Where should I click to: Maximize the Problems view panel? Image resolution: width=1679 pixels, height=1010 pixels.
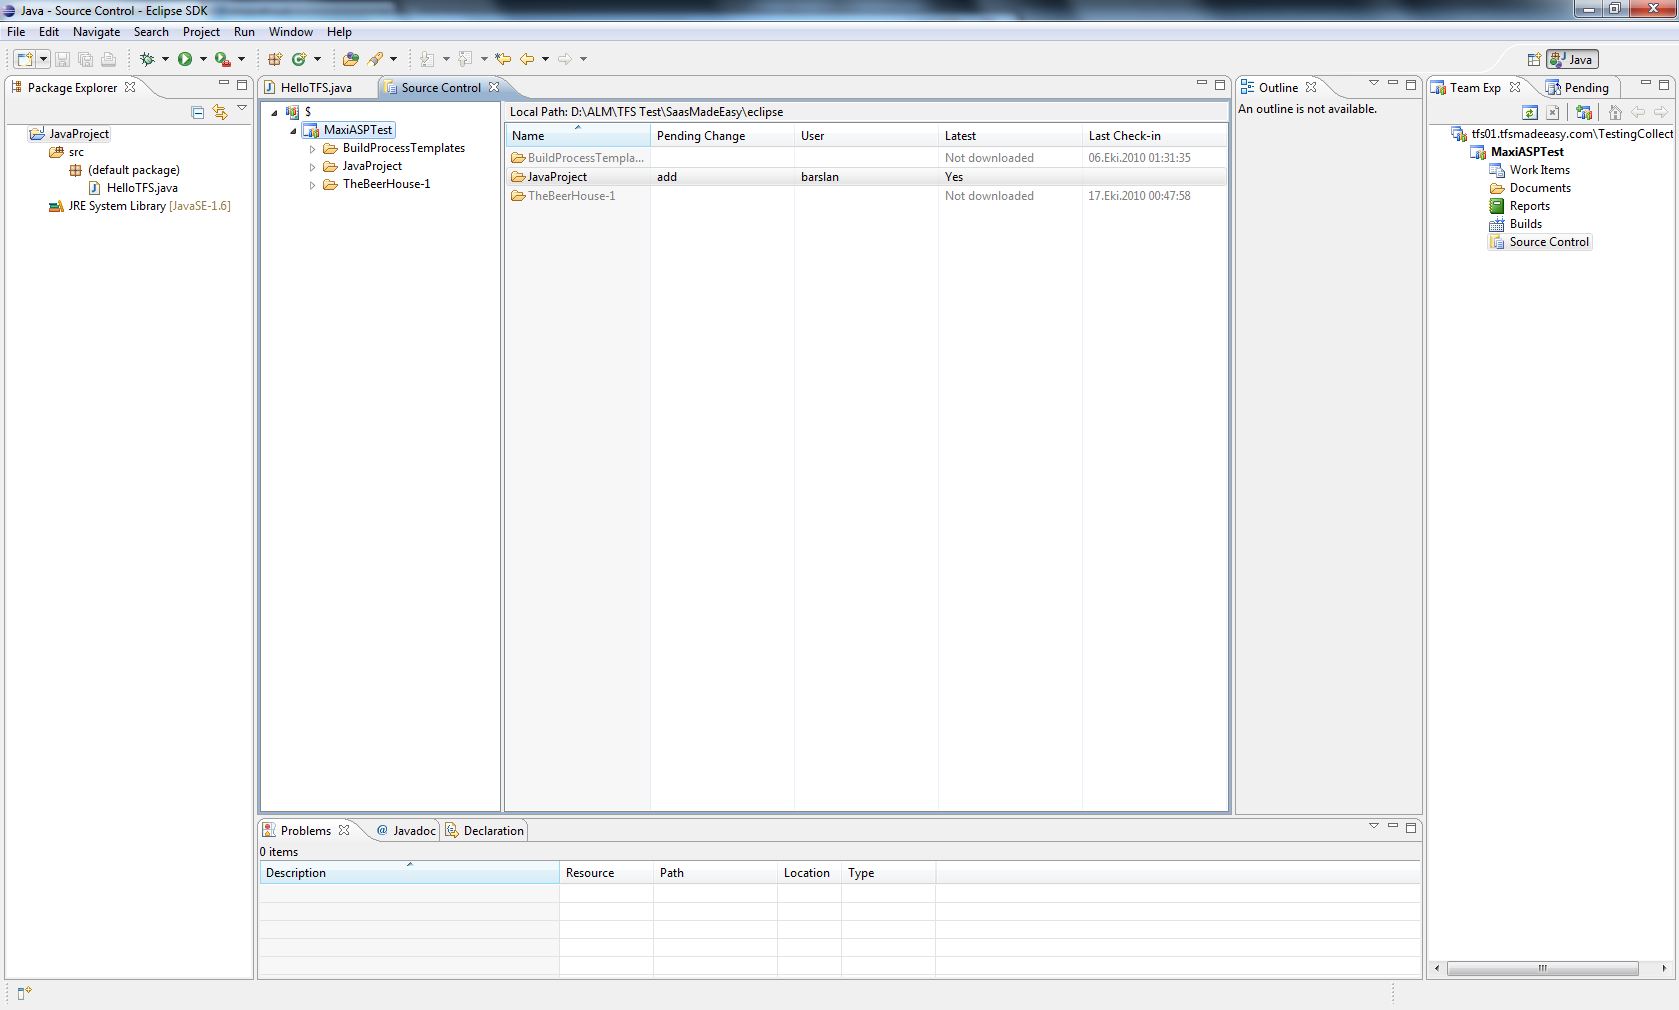point(1411,828)
